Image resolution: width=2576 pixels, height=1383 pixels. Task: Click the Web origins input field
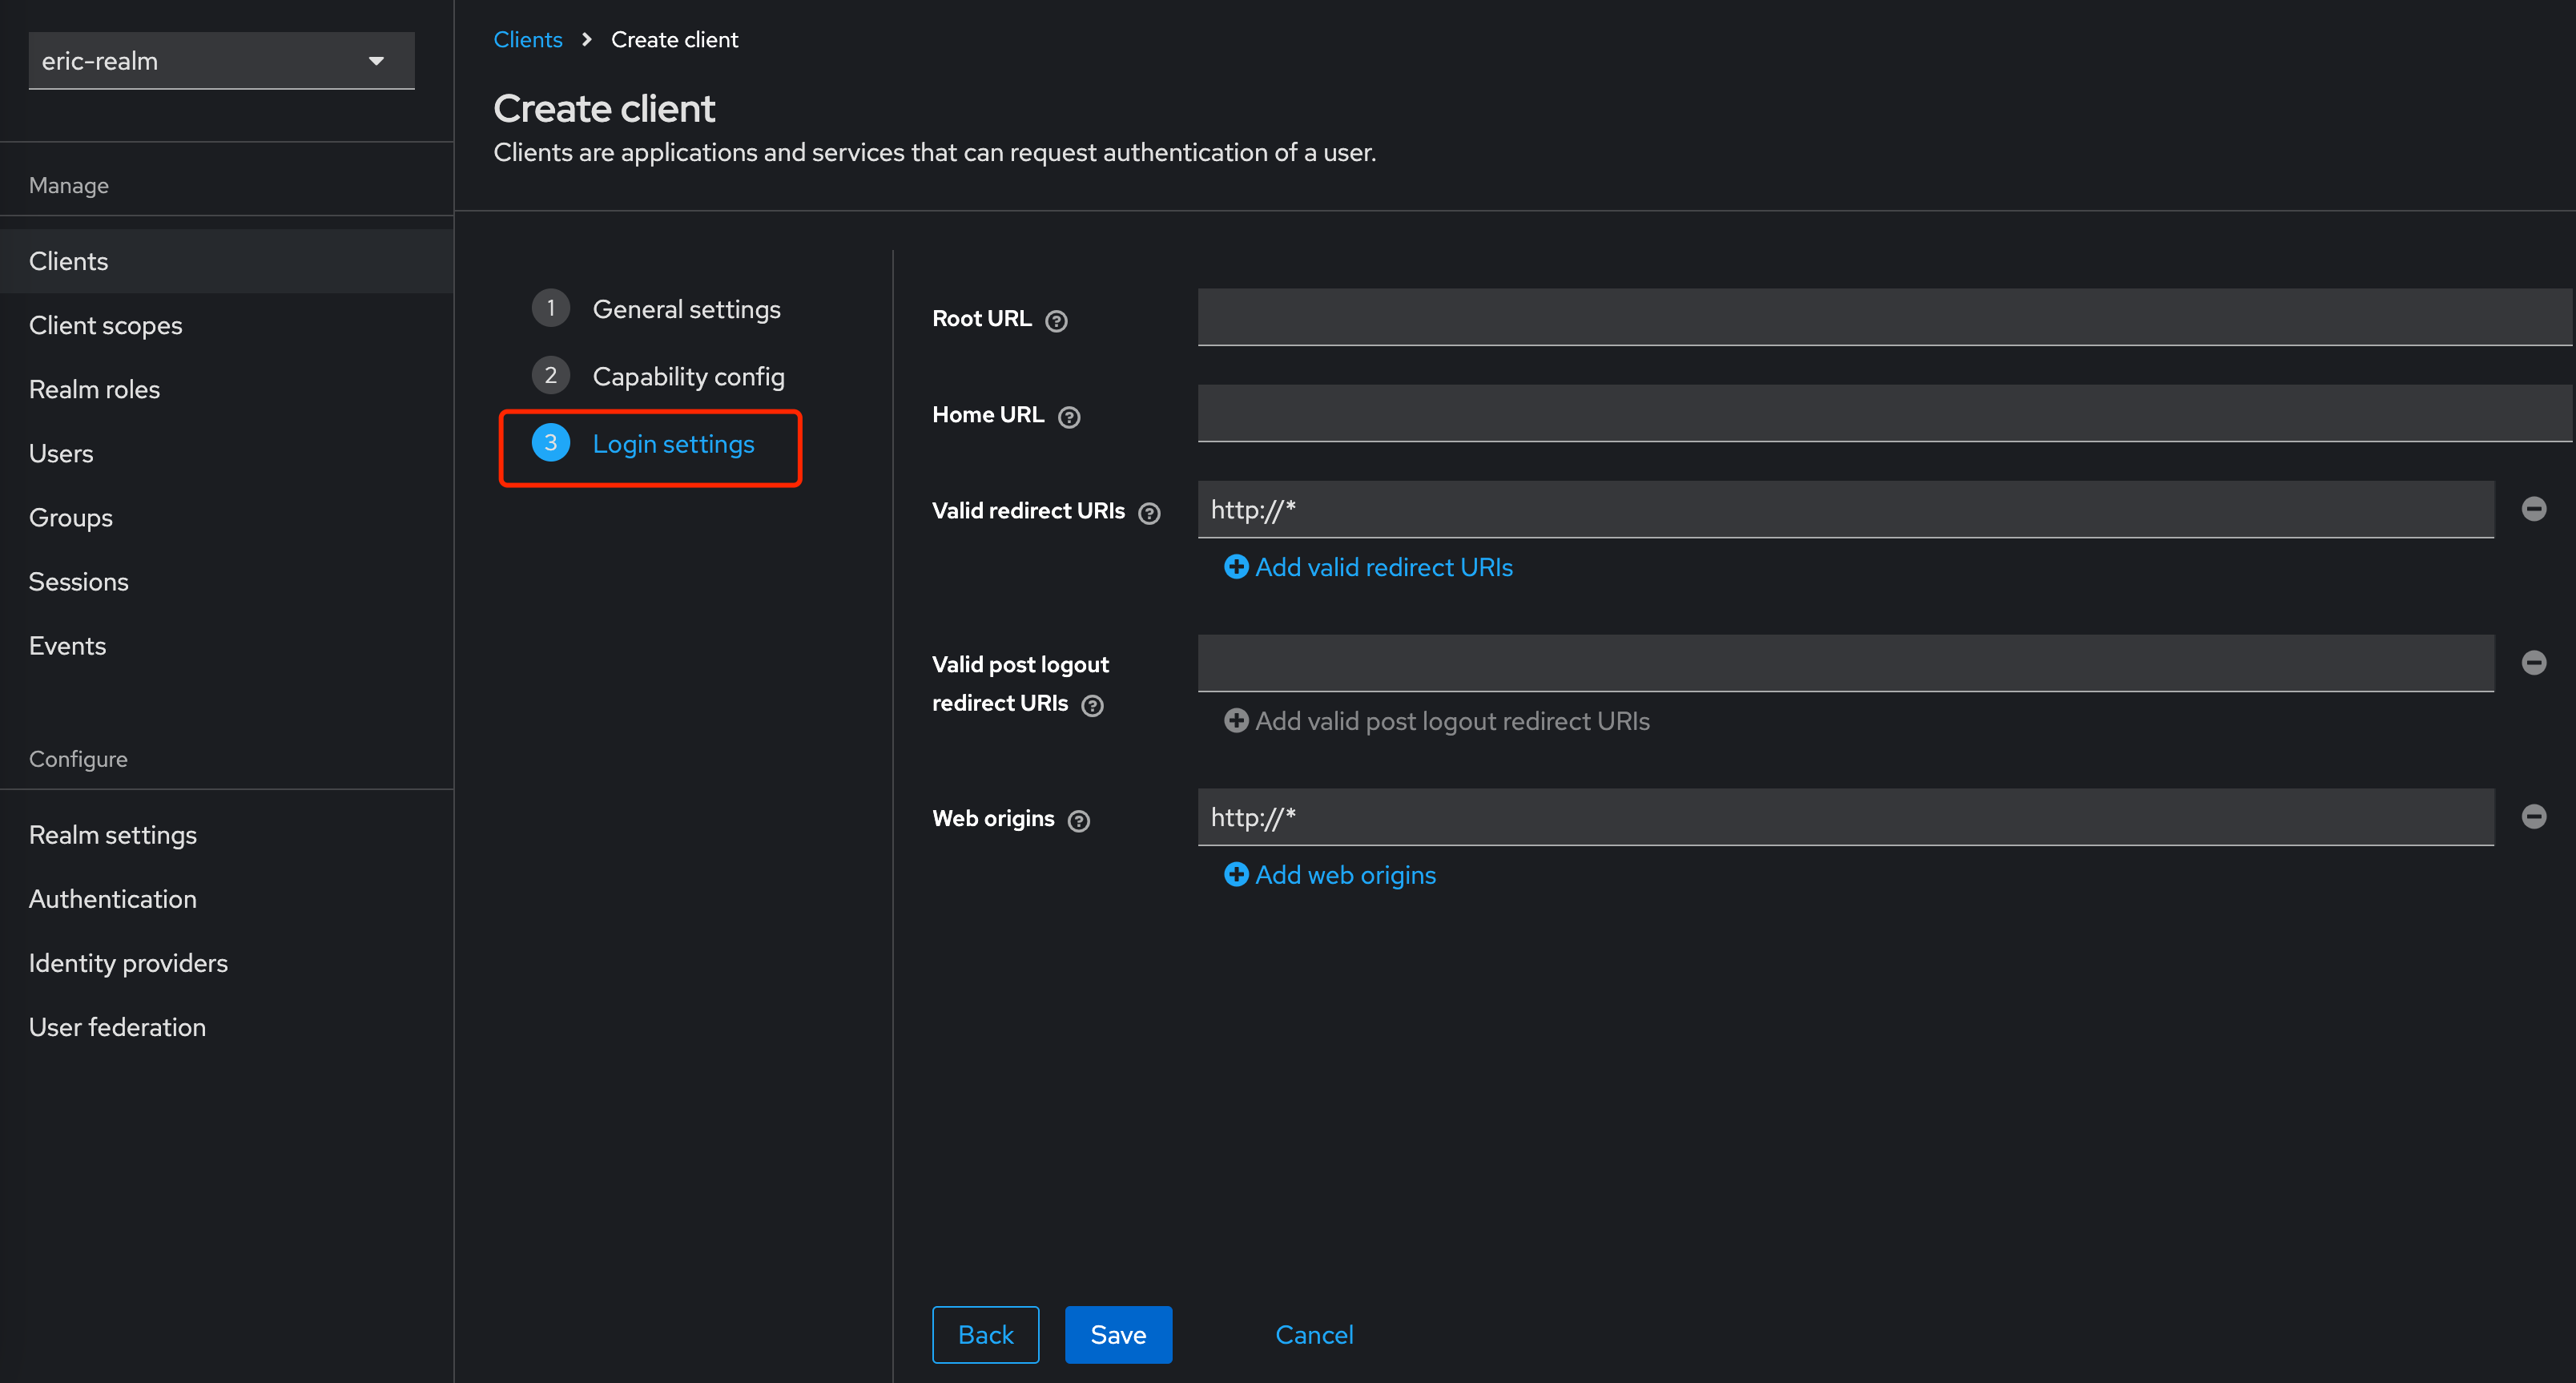(1846, 818)
